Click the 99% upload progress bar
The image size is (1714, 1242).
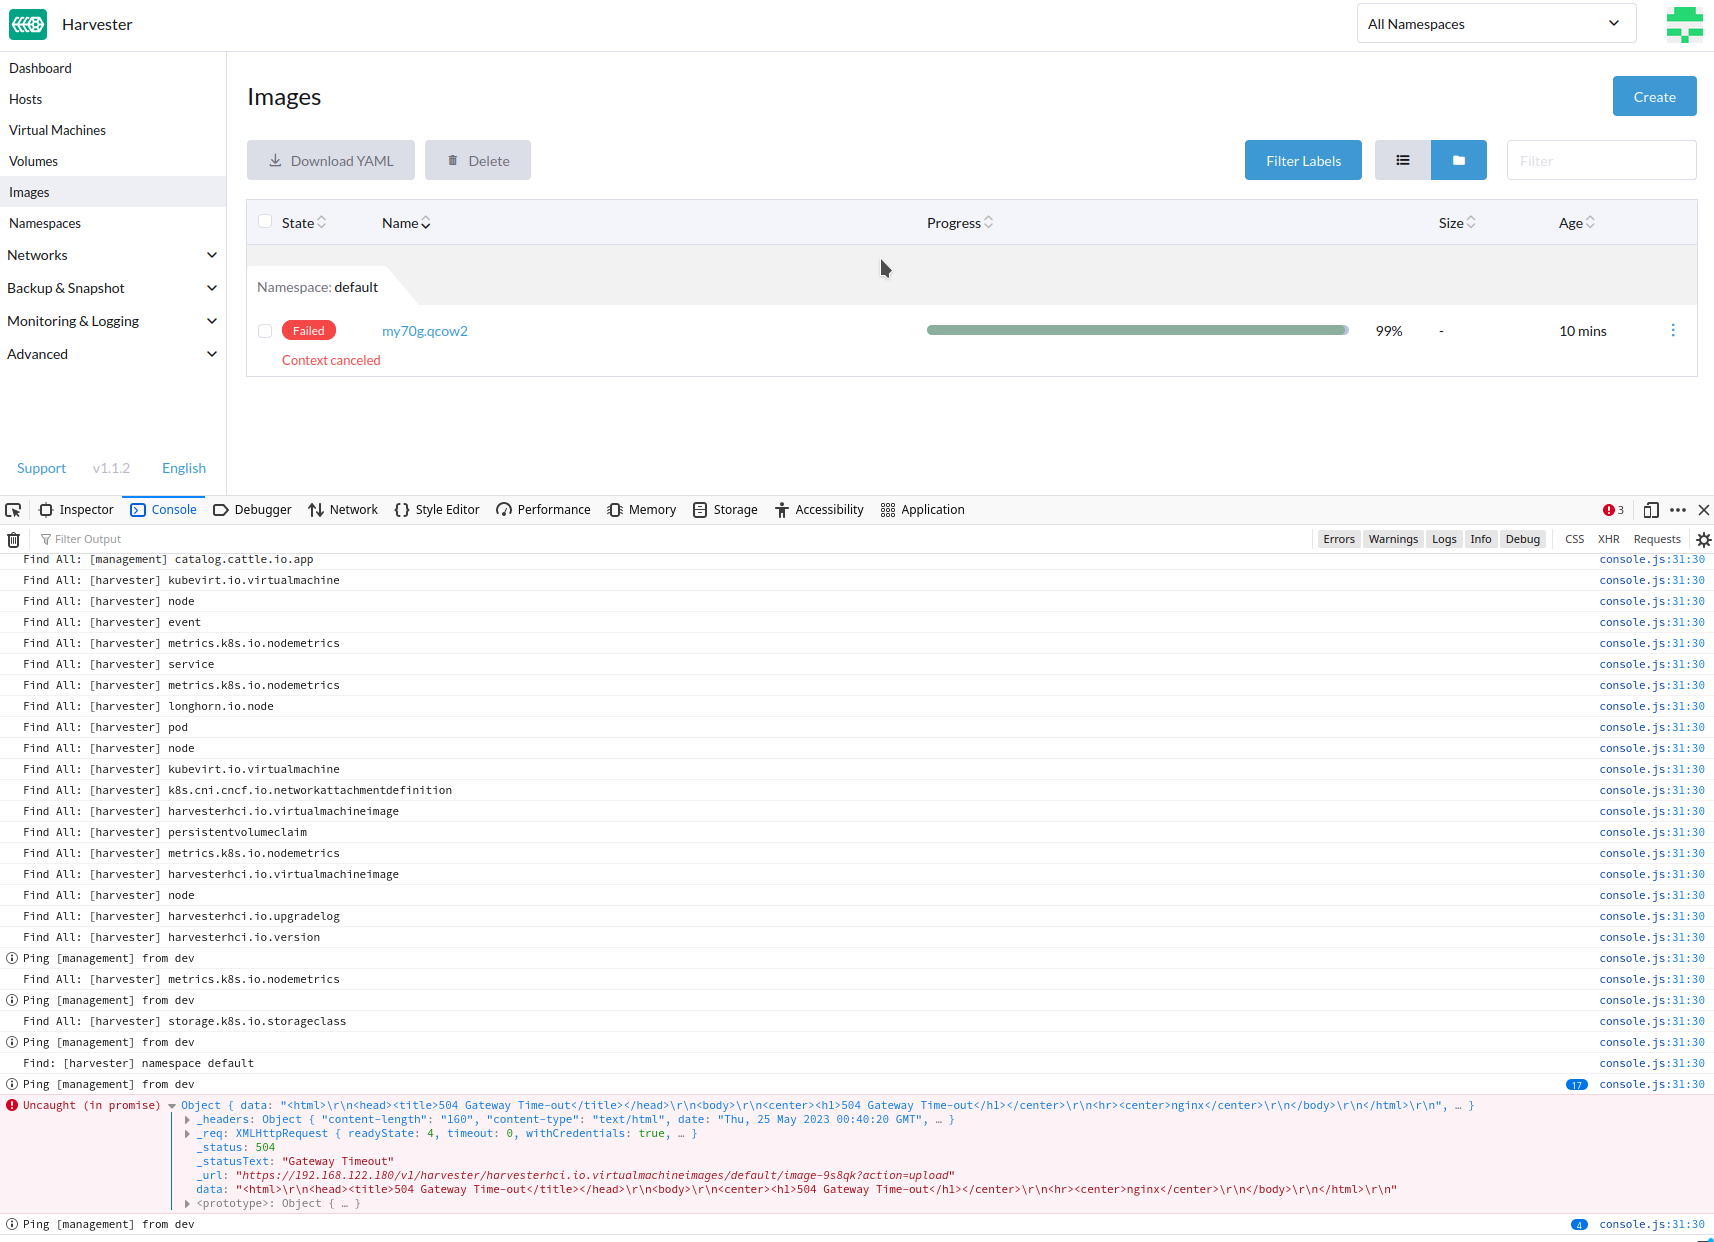[x=1137, y=329]
